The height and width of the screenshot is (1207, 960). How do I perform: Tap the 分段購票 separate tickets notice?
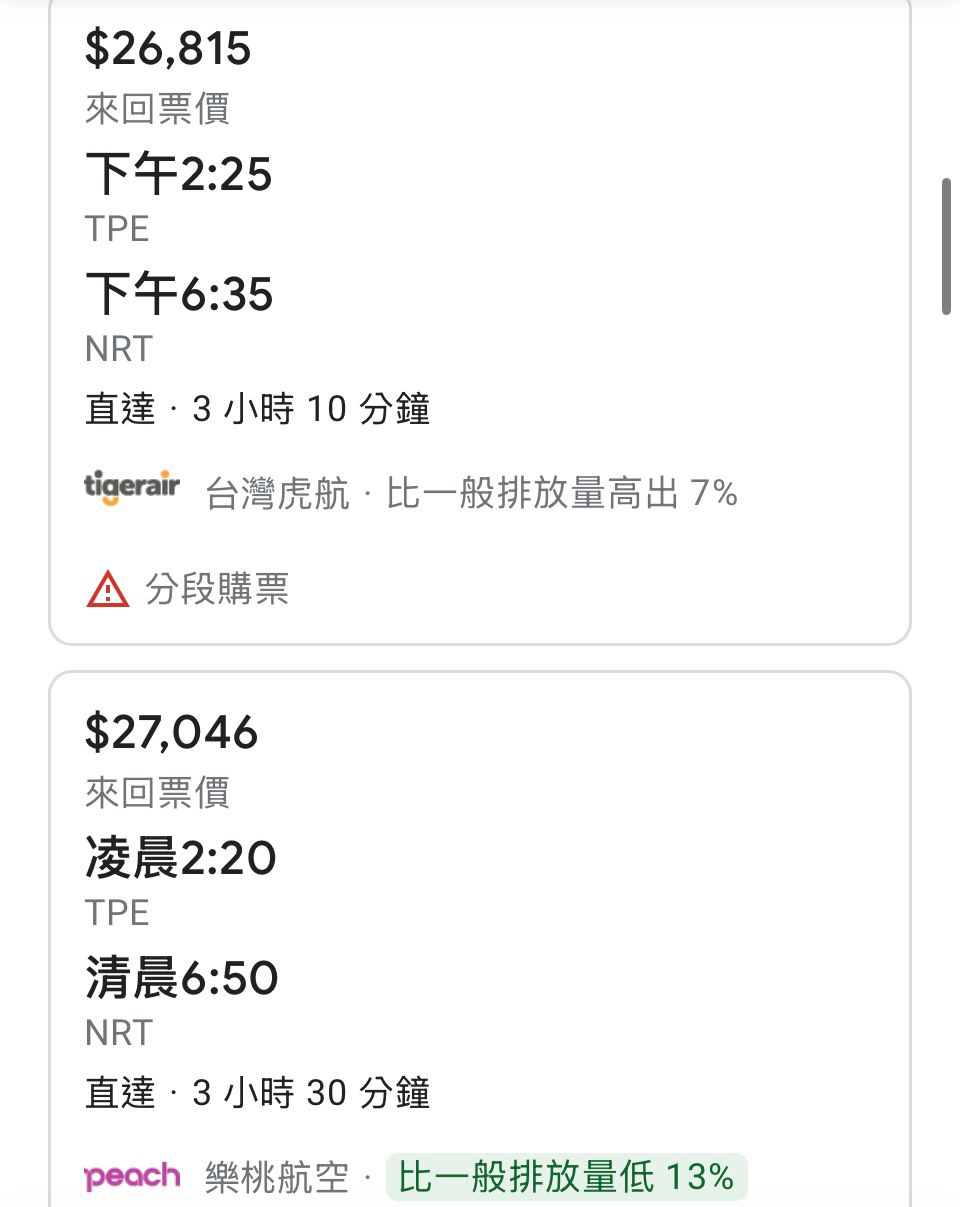(x=217, y=590)
